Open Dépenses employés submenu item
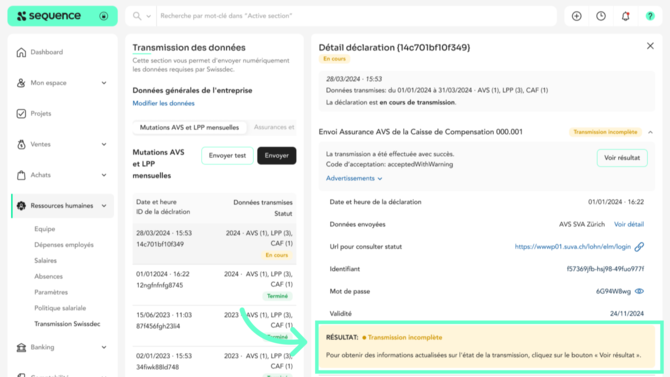Image resolution: width=670 pixels, height=377 pixels. [x=64, y=245]
